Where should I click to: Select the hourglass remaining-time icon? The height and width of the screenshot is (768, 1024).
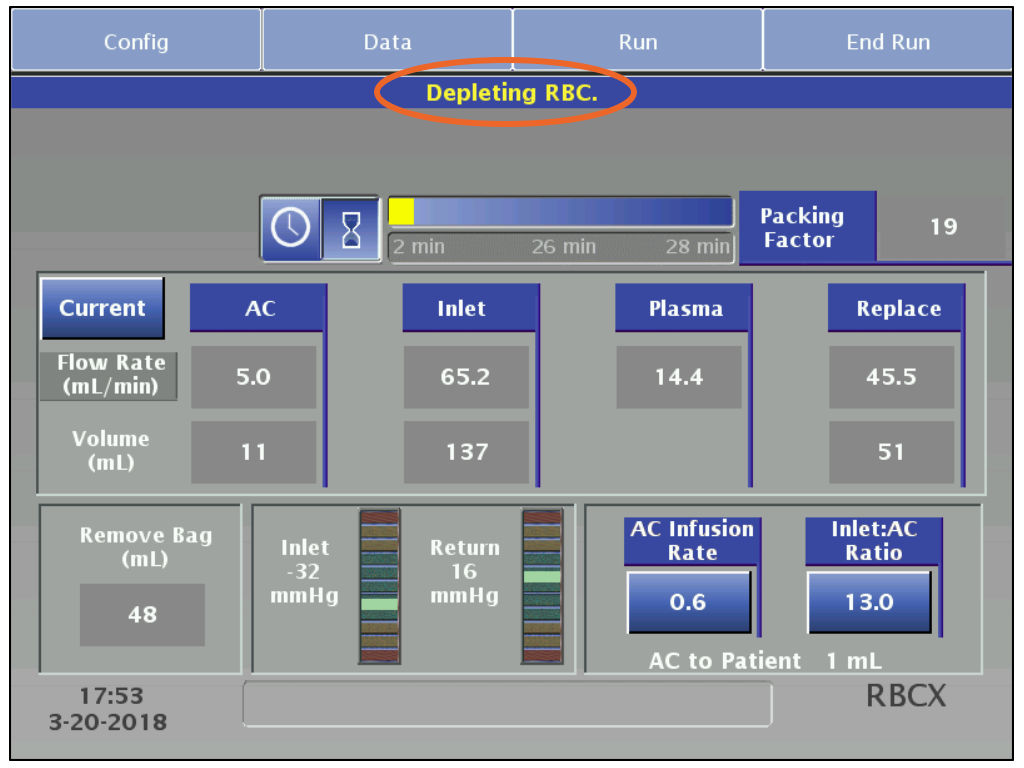[x=351, y=229]
